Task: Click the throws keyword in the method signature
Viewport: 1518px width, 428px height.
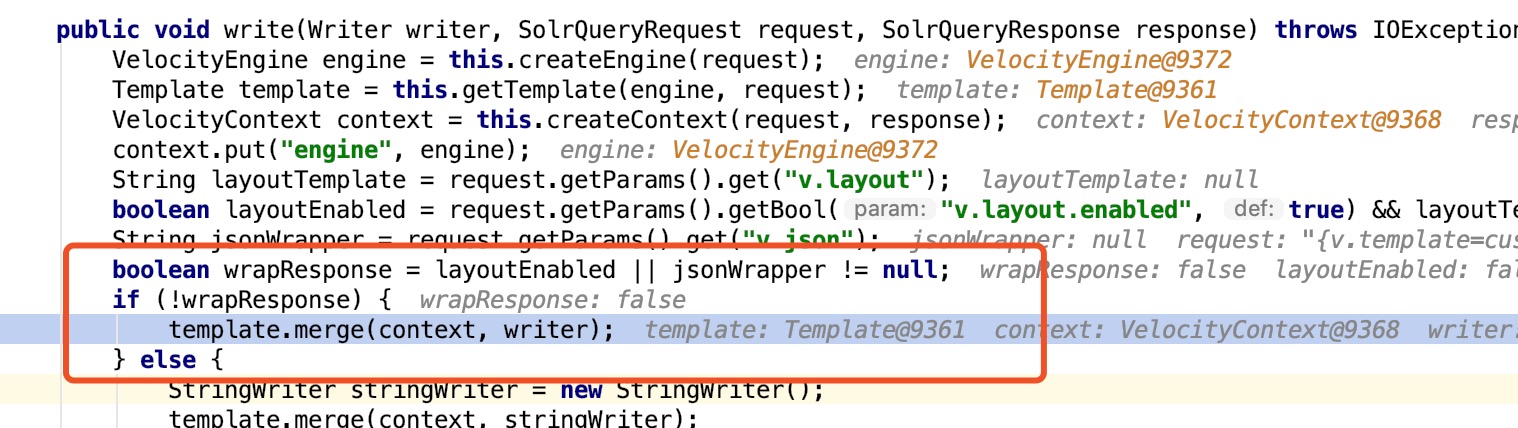Action: (x=1316, y=29)
